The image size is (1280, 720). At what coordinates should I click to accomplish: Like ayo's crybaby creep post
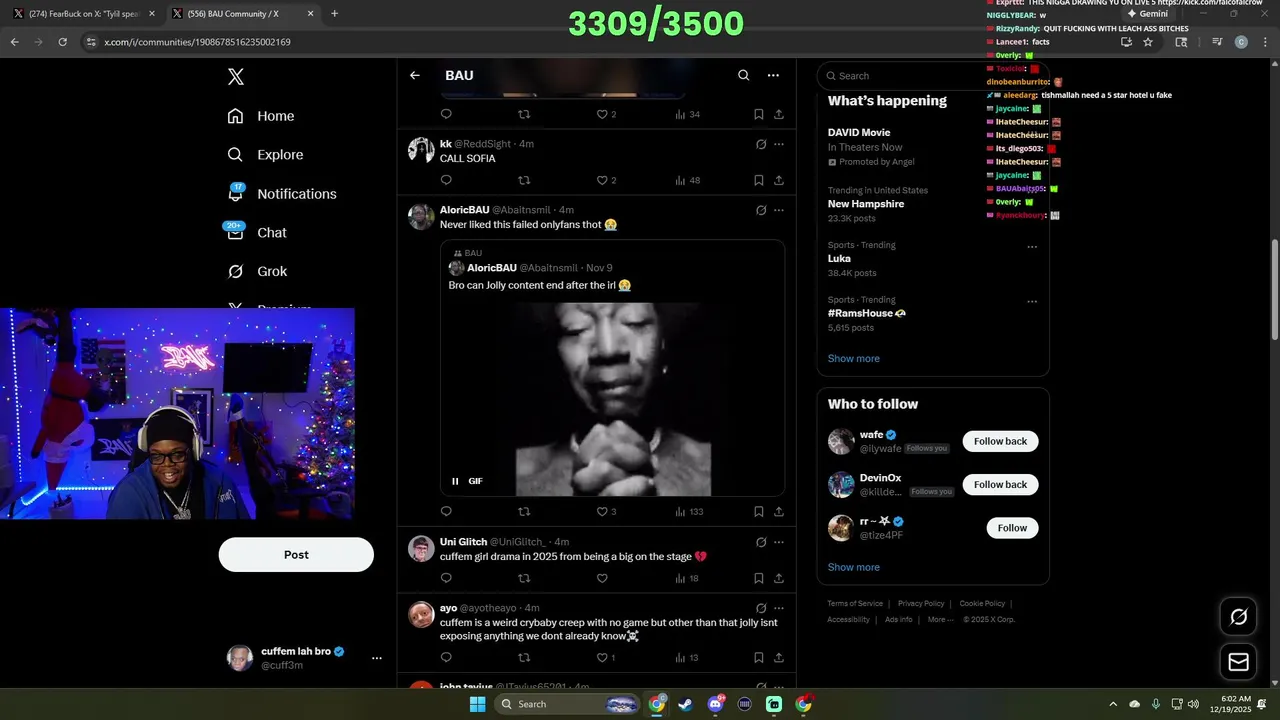[x=605, y=657]
